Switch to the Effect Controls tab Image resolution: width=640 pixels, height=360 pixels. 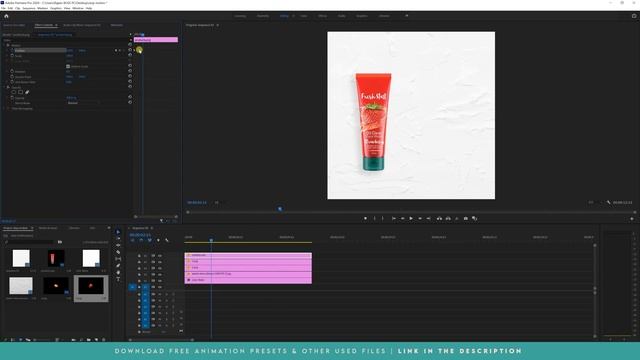(44, 25)
